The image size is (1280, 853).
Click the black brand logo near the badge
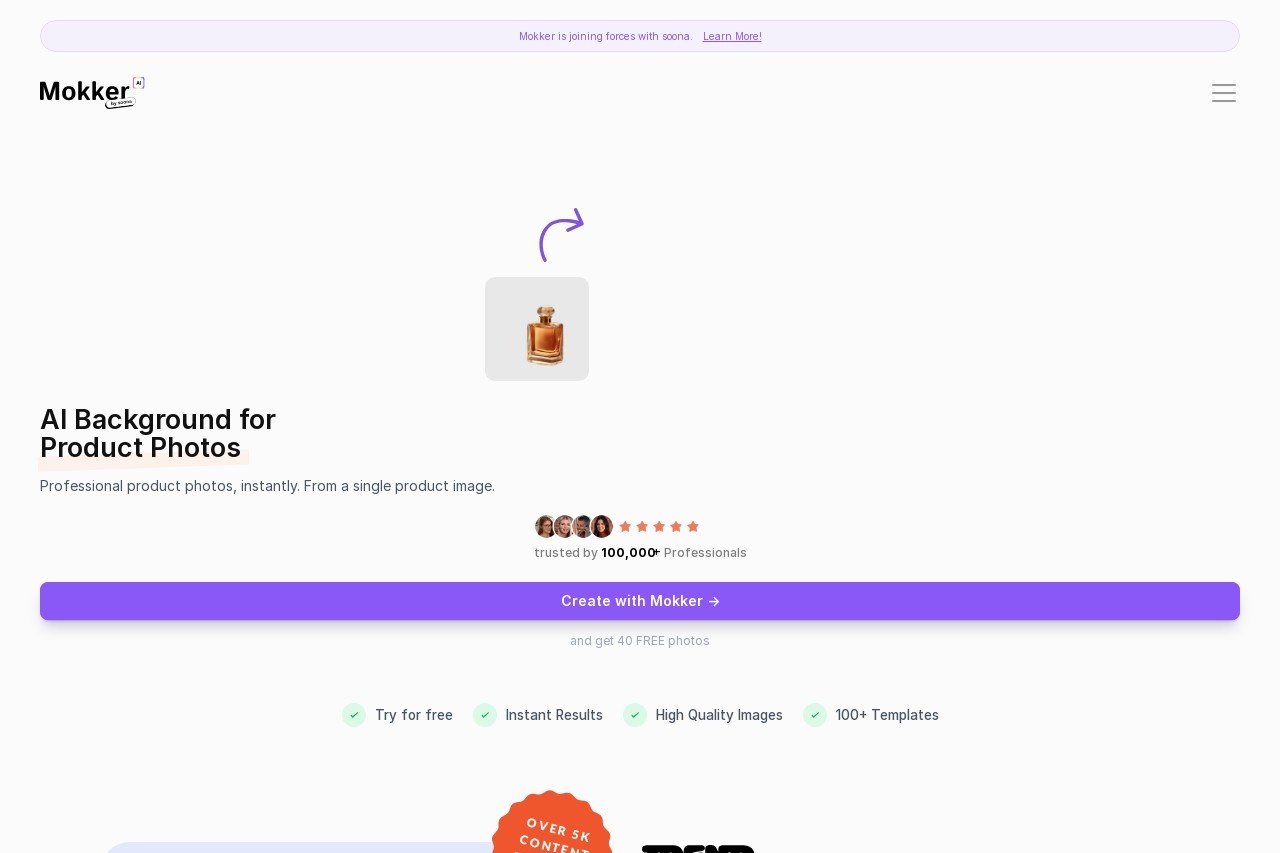click(698, 849)
